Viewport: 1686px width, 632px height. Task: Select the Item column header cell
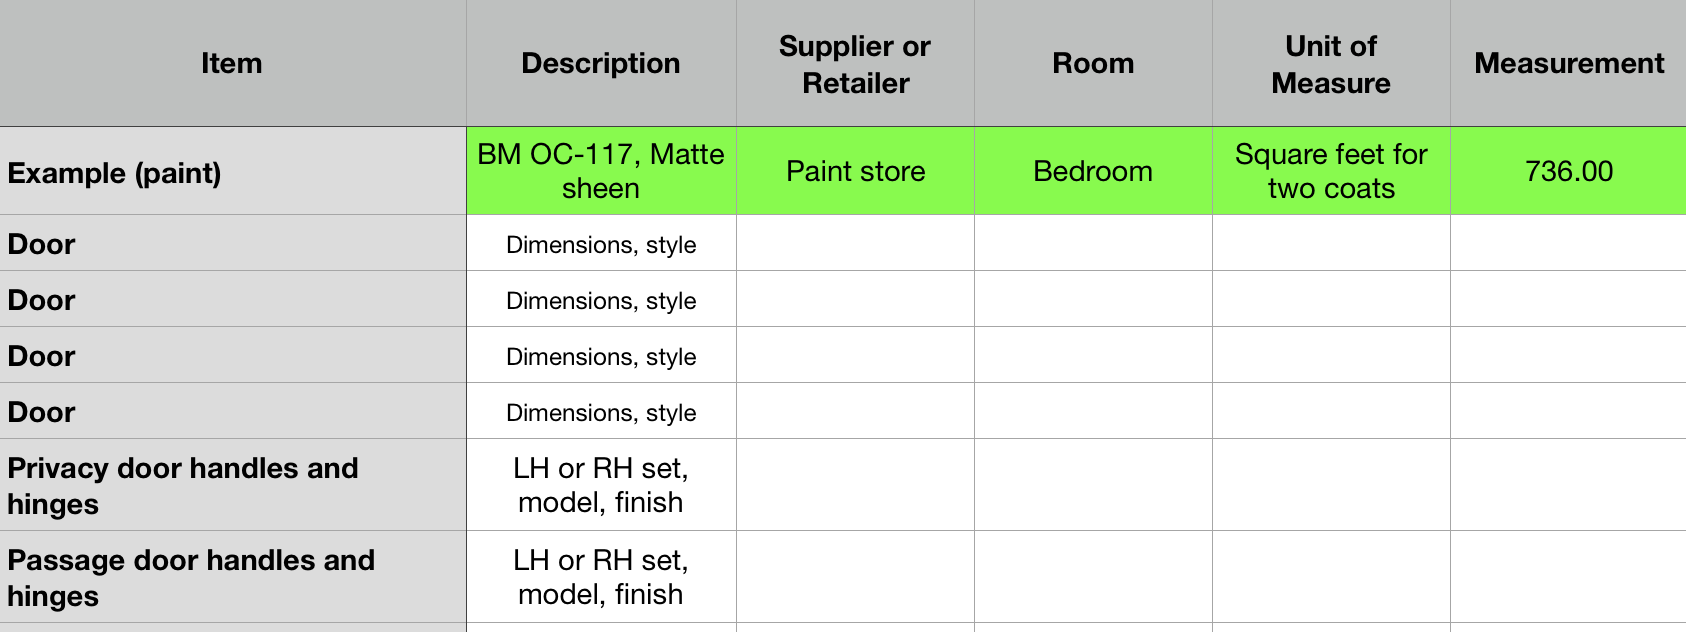[232, 63]
